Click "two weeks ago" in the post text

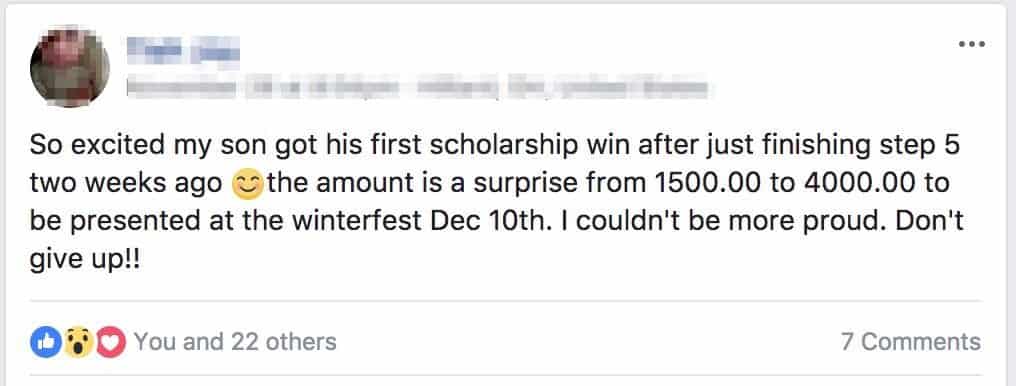pos(126,185)
